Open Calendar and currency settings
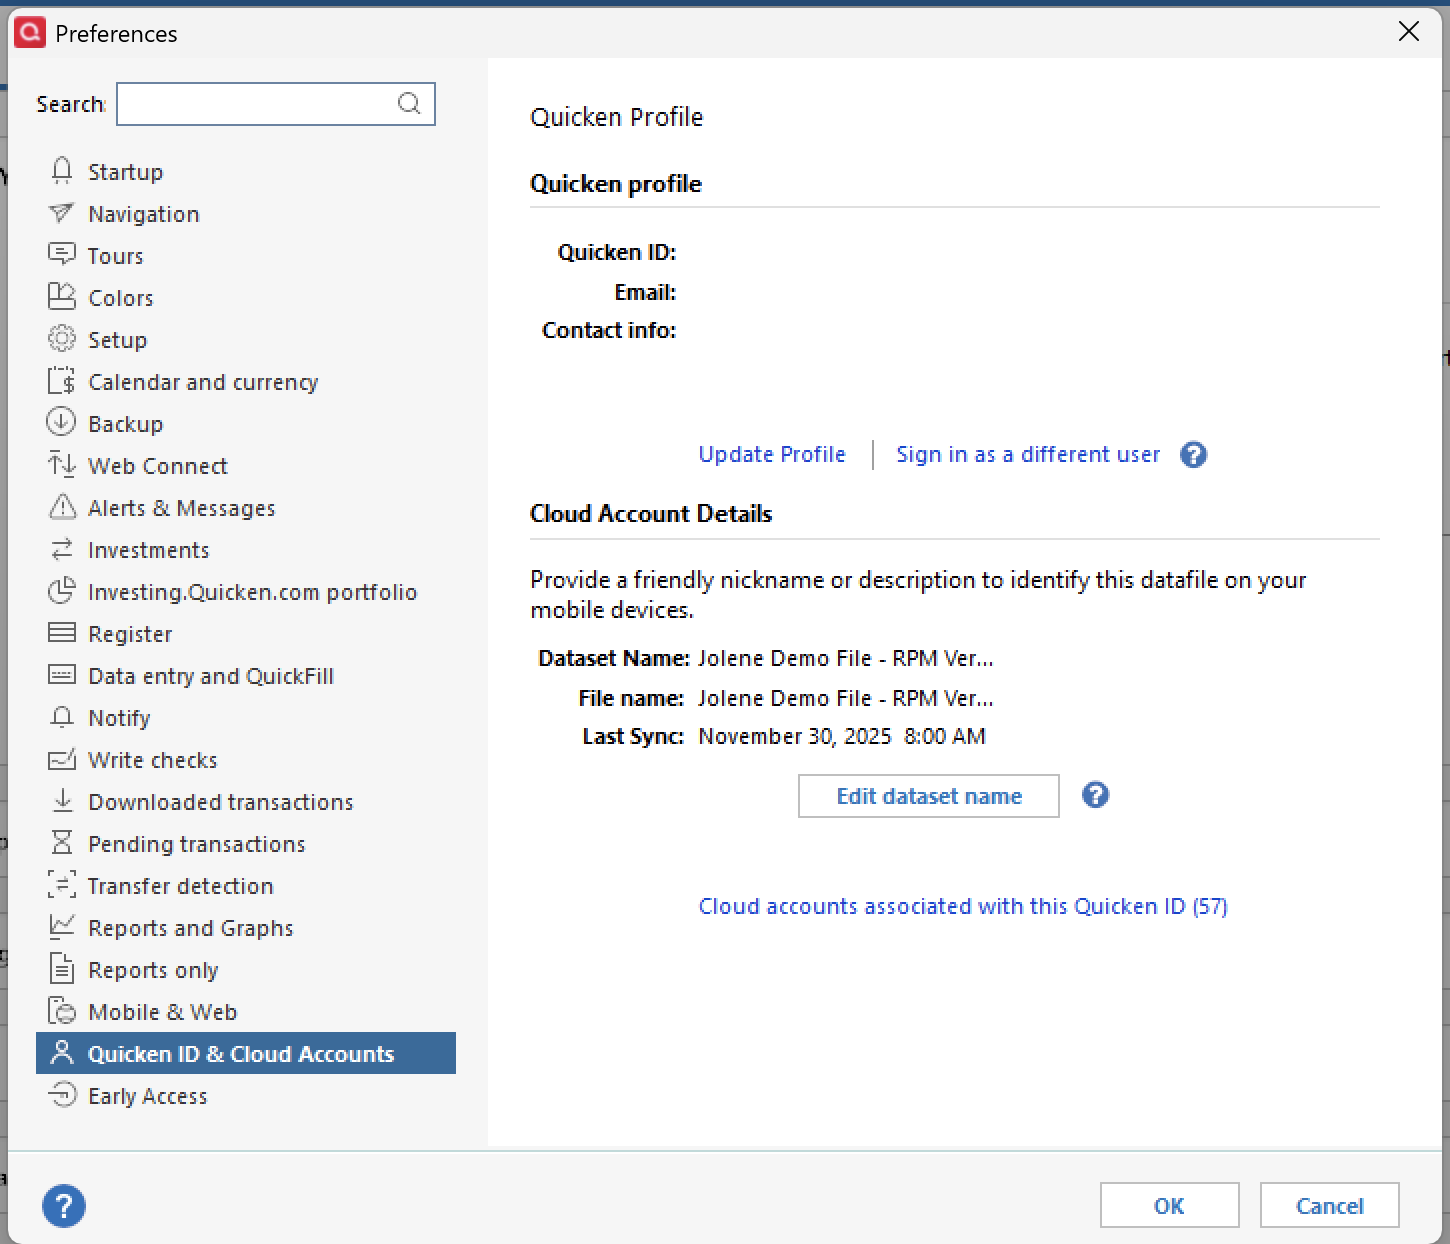Image resolution: width=1450 pixels, height=1244 pixels. tap(203, 381)
